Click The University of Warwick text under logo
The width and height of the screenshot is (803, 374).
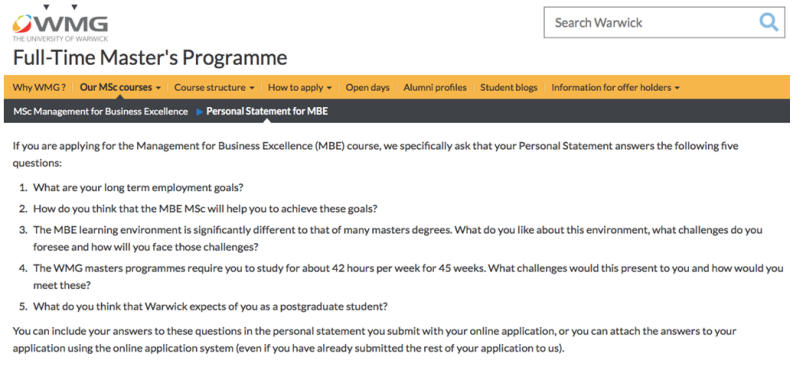coord(60,39)
